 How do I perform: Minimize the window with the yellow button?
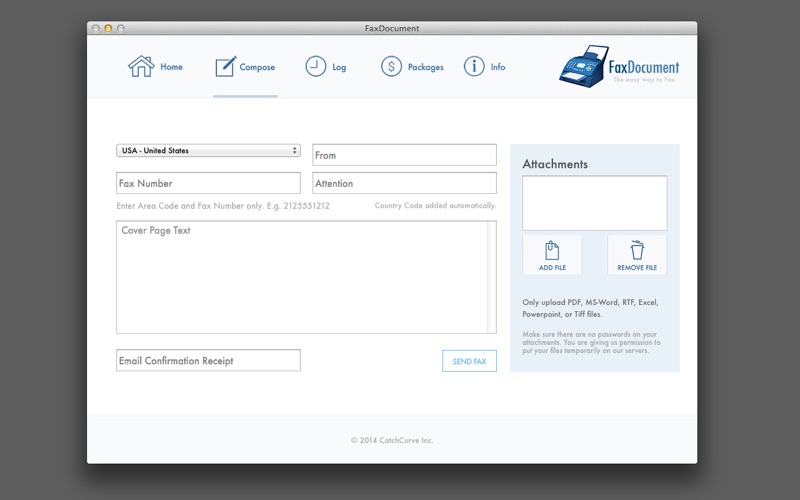point(108,28)
